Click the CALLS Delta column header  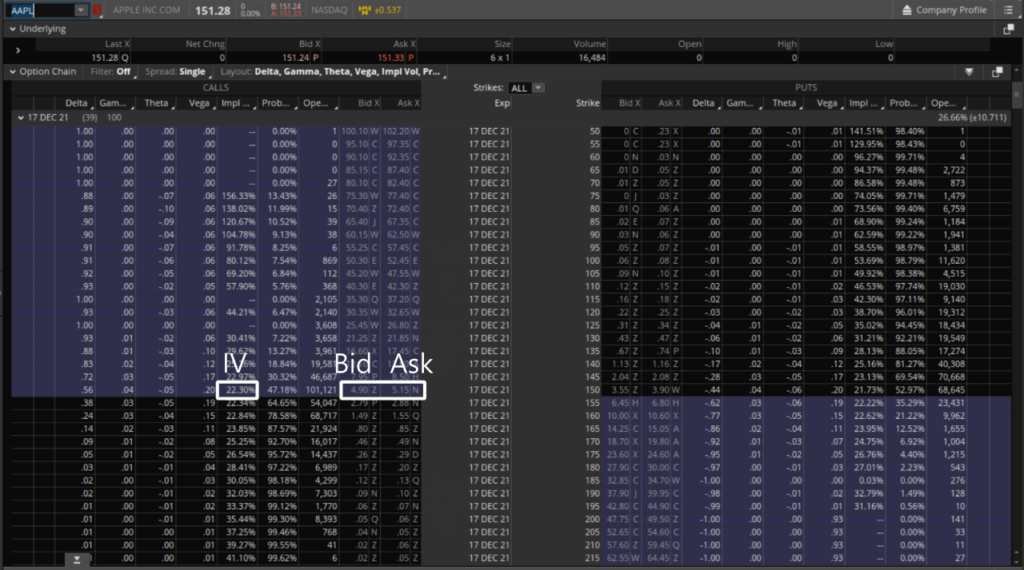[x=78, y=103]
